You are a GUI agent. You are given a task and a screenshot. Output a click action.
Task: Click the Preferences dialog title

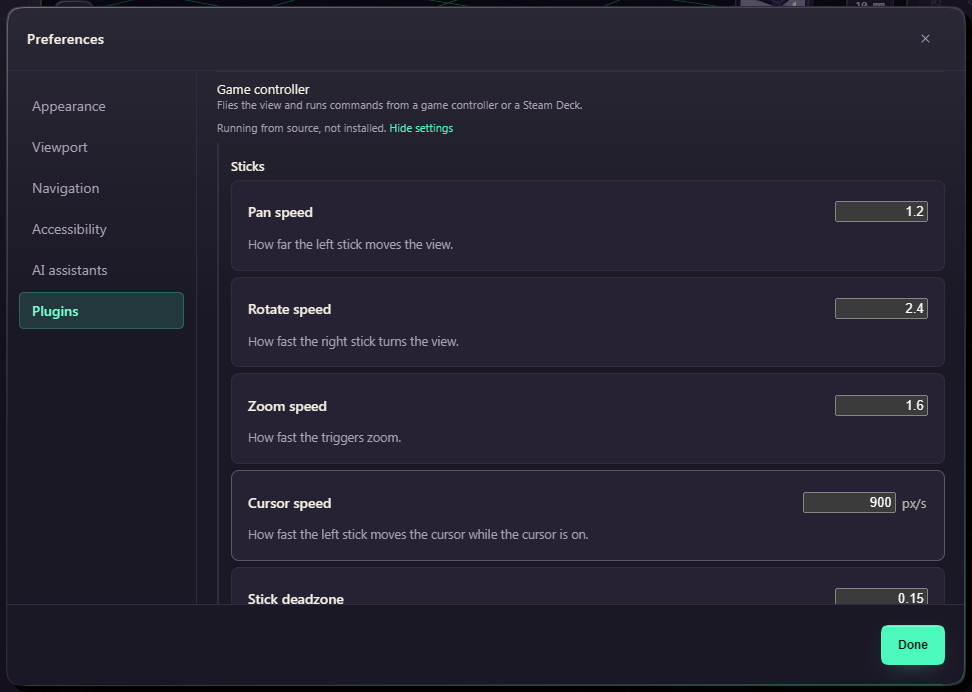click(x=65, y=39)
